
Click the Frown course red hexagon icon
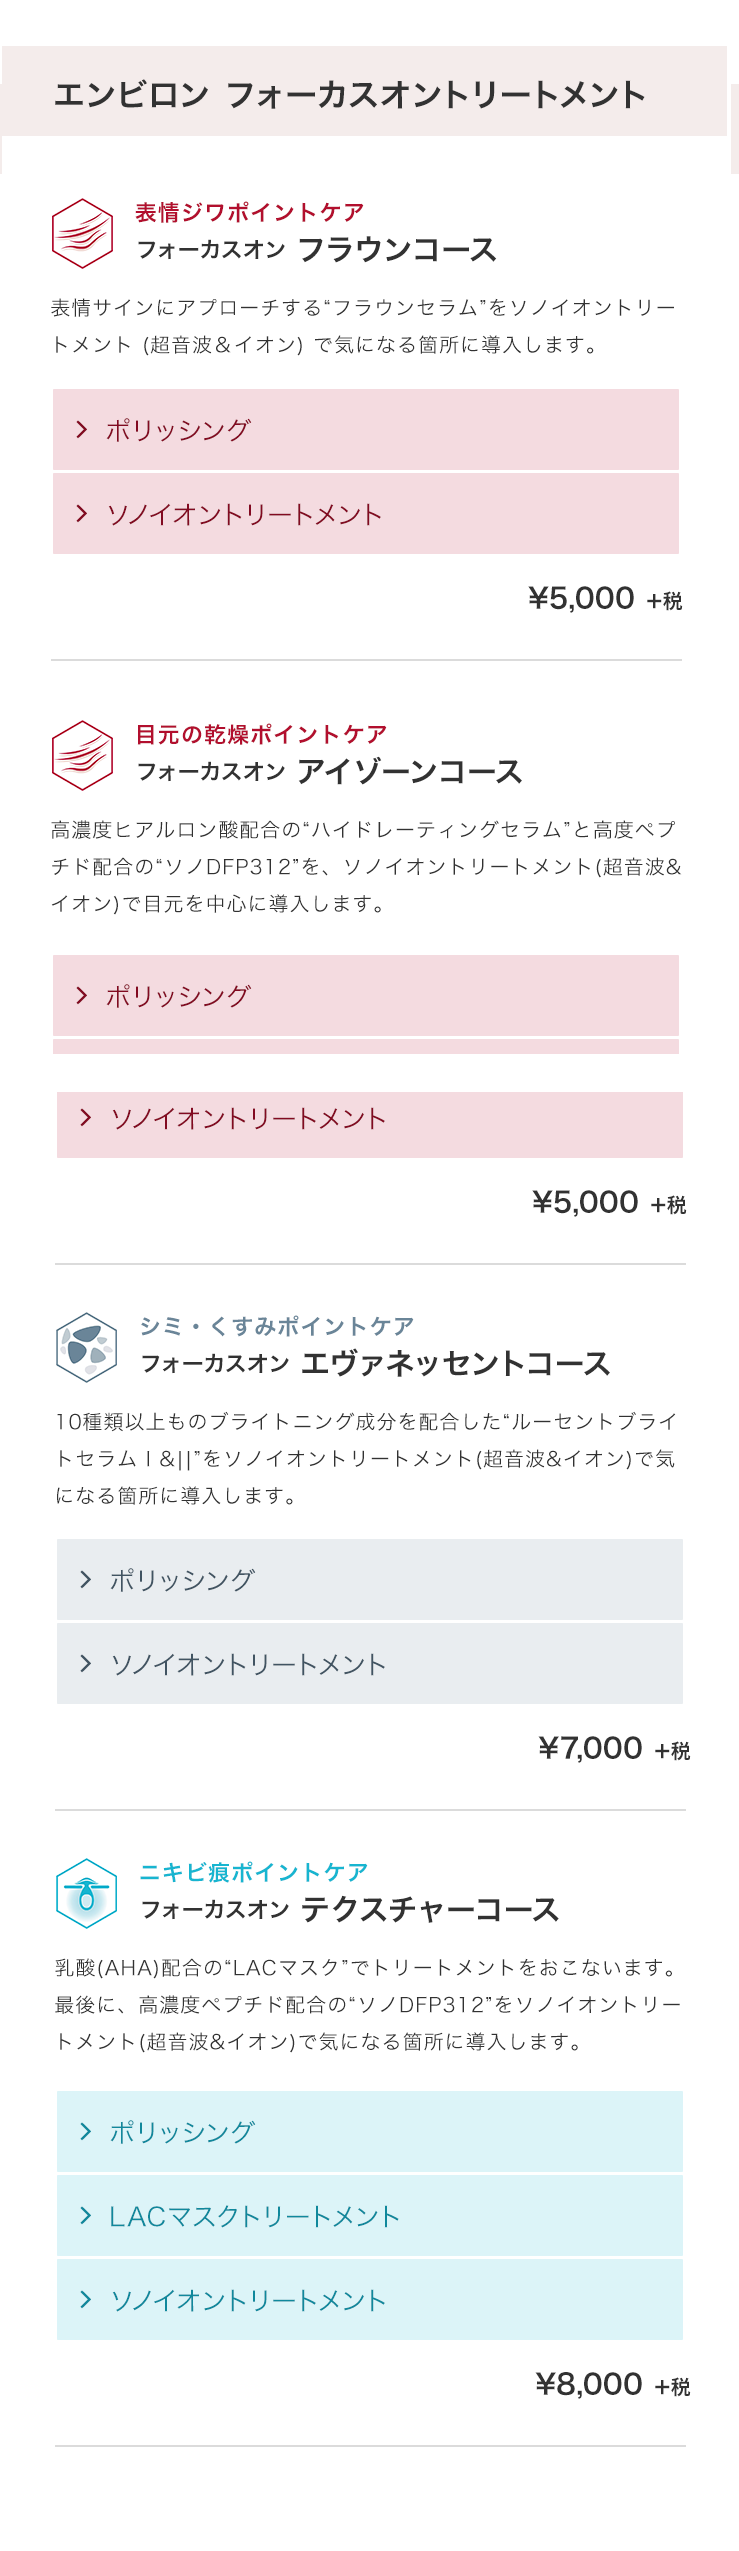click(82, 233)
